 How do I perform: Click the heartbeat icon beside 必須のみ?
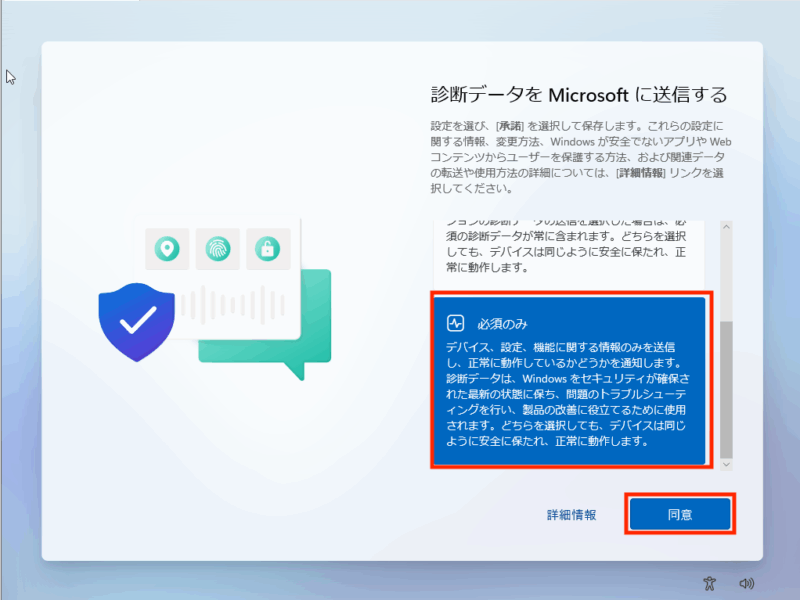[455, 323]
